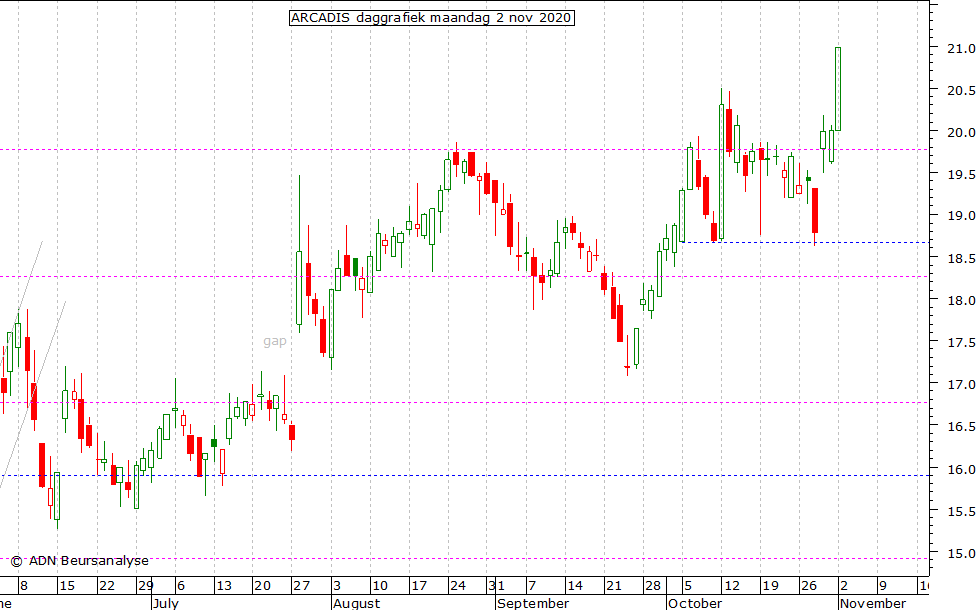Click date label 10 in August
The image size is (980, 610).
[x=380, y=586]
